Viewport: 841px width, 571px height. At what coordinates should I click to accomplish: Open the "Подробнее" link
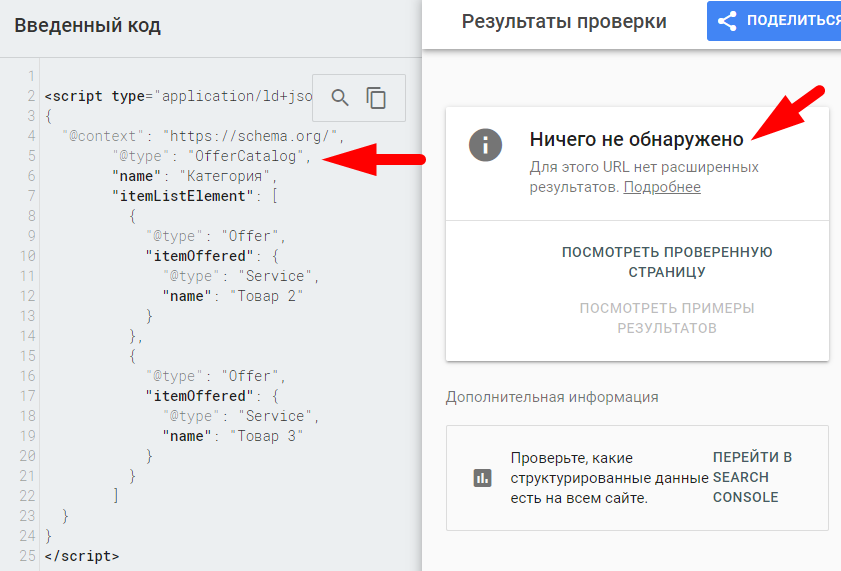662,187
